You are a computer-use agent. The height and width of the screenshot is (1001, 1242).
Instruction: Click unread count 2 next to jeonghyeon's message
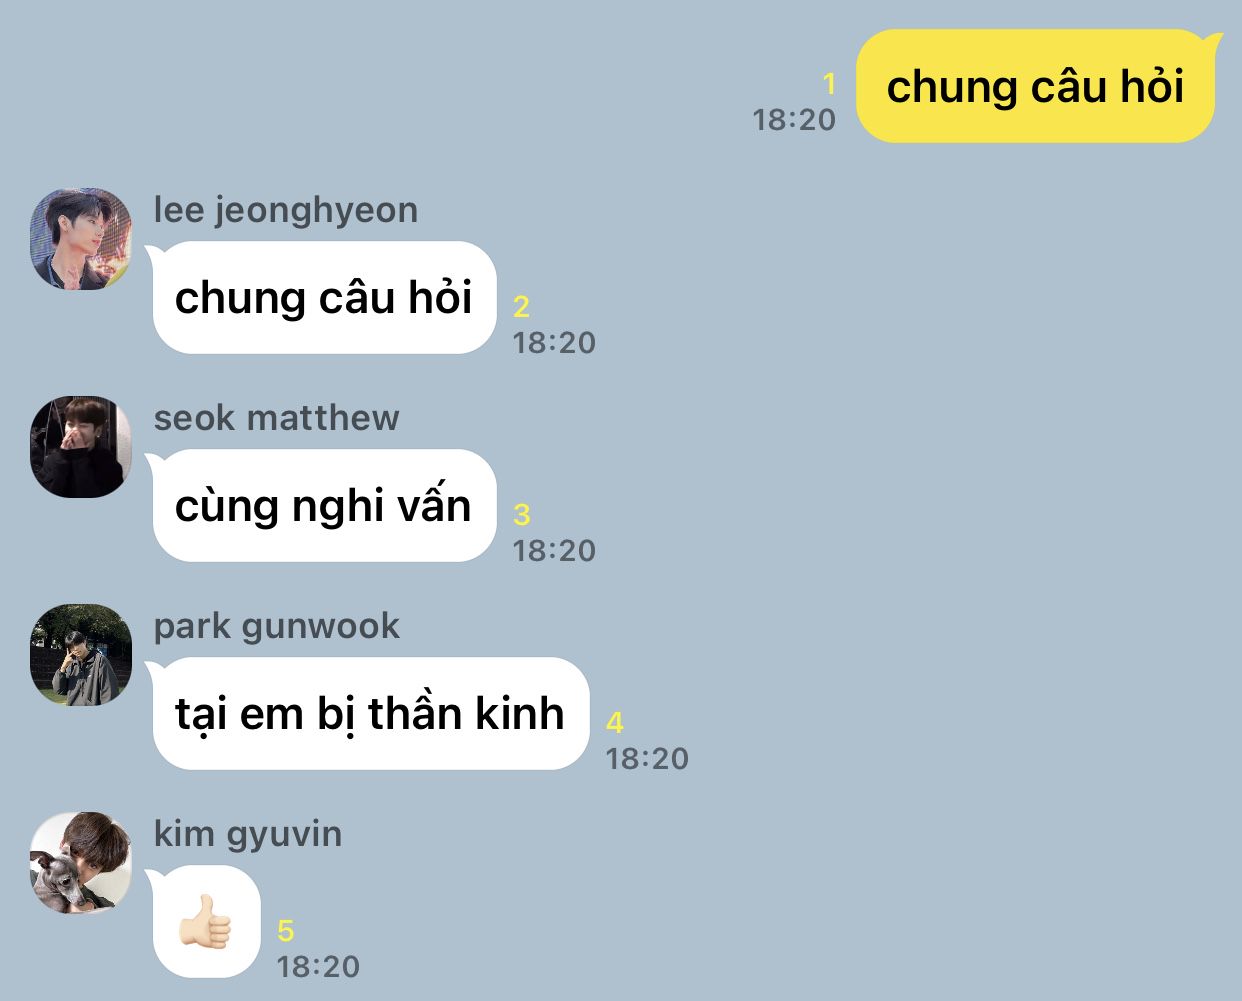(x=521, y=306)
